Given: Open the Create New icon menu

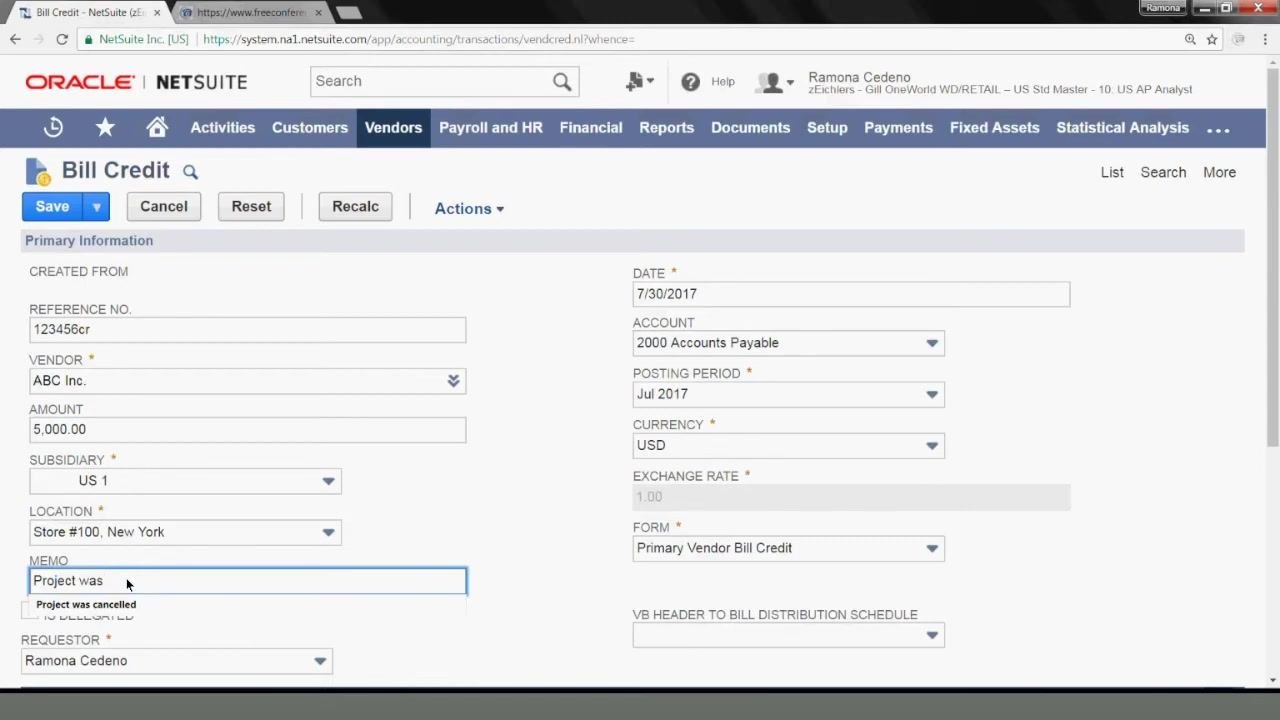Looking at the screenshot, I should [x=639, y=82].
